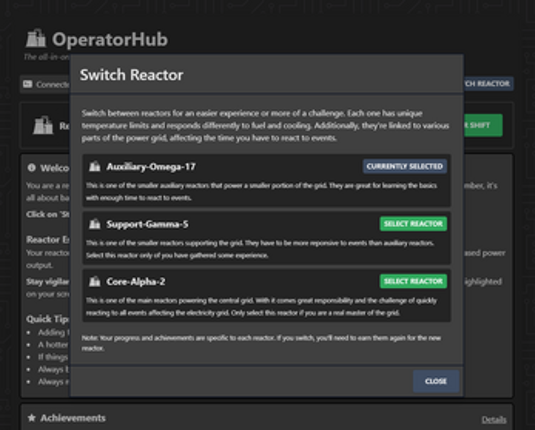This screenshot has height=430, width=535.
Task: Click the connection status icon behind dialog
Action: click(x=28, y=84)
